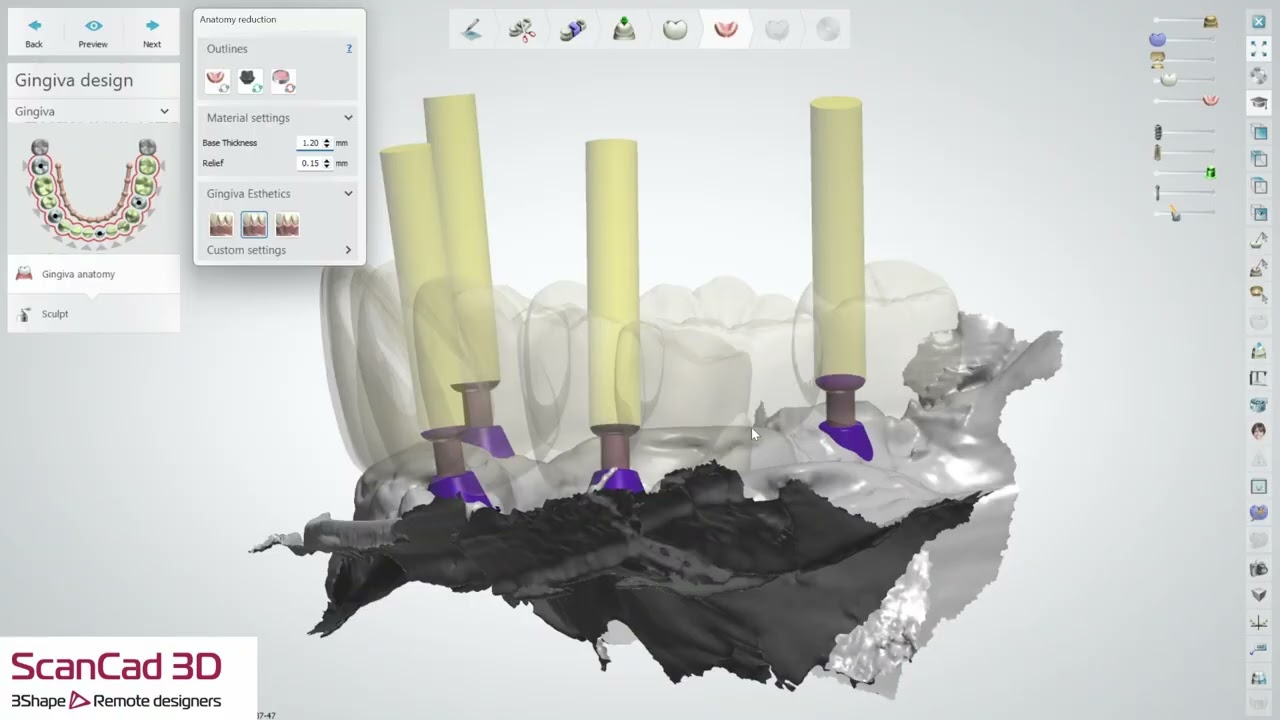Viewport: 1280px width, 720px height.
Task: Click the gray 3D cube icon
Action: [1259, 595]
